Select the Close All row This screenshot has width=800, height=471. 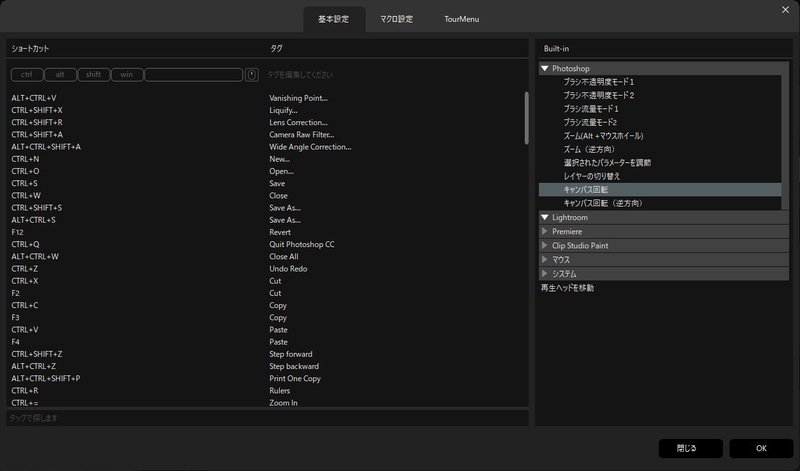point(265,257)
